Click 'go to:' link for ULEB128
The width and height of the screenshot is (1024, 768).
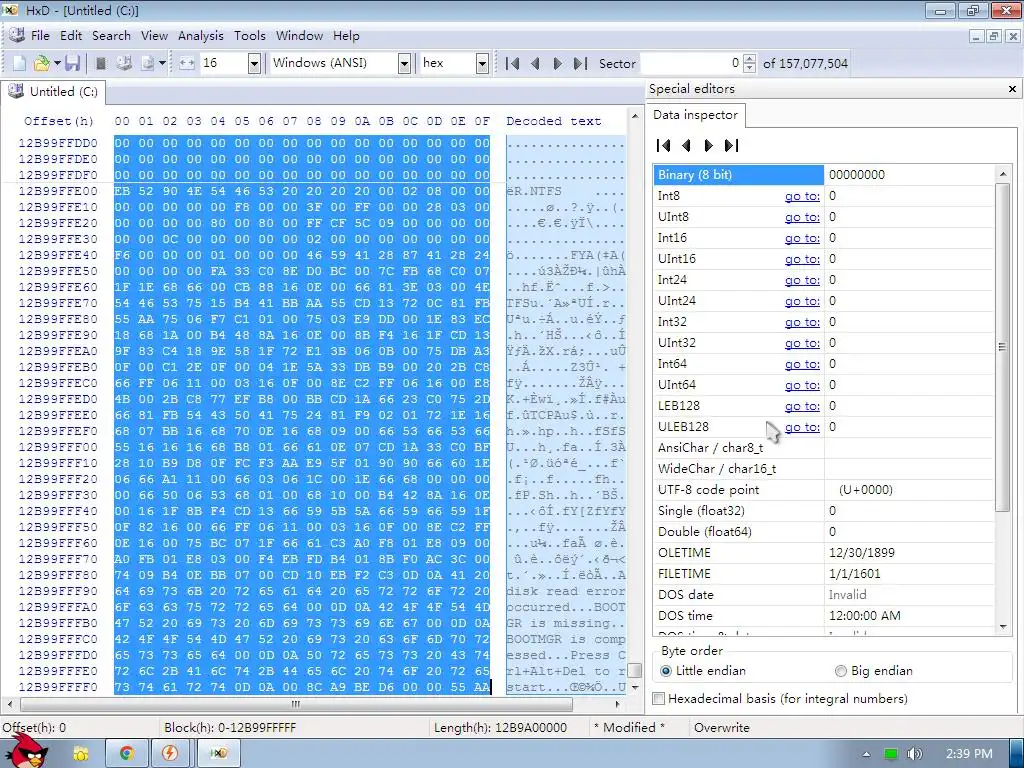tap(802, 426)
